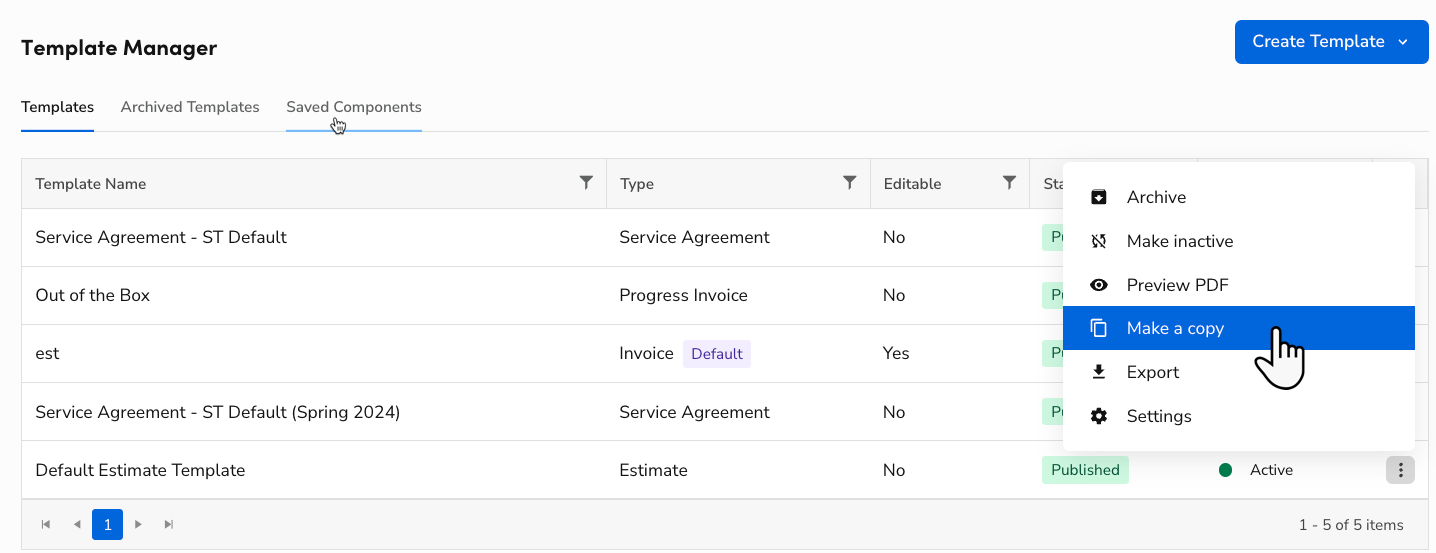
Task: Choose Make a copy from menu
Action: pyautogui.click(x=1175, y=328)
